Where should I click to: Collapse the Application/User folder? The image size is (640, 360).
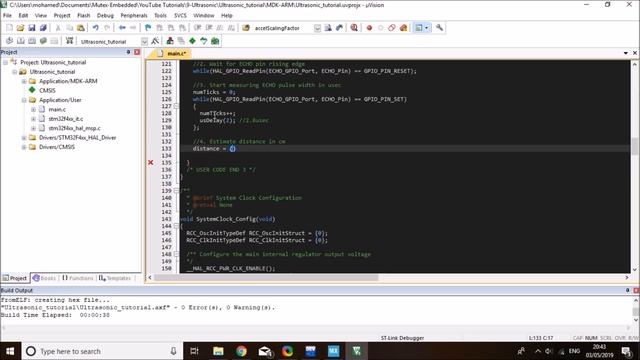24,100
